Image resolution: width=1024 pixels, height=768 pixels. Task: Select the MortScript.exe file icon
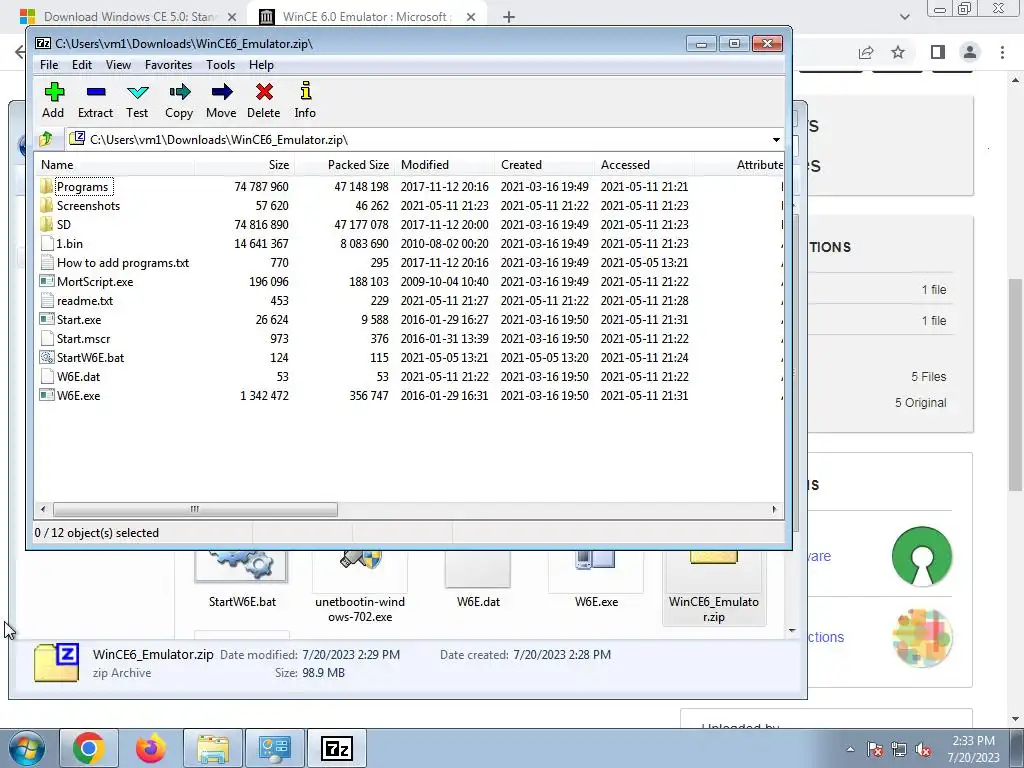(x=46, y=281)
